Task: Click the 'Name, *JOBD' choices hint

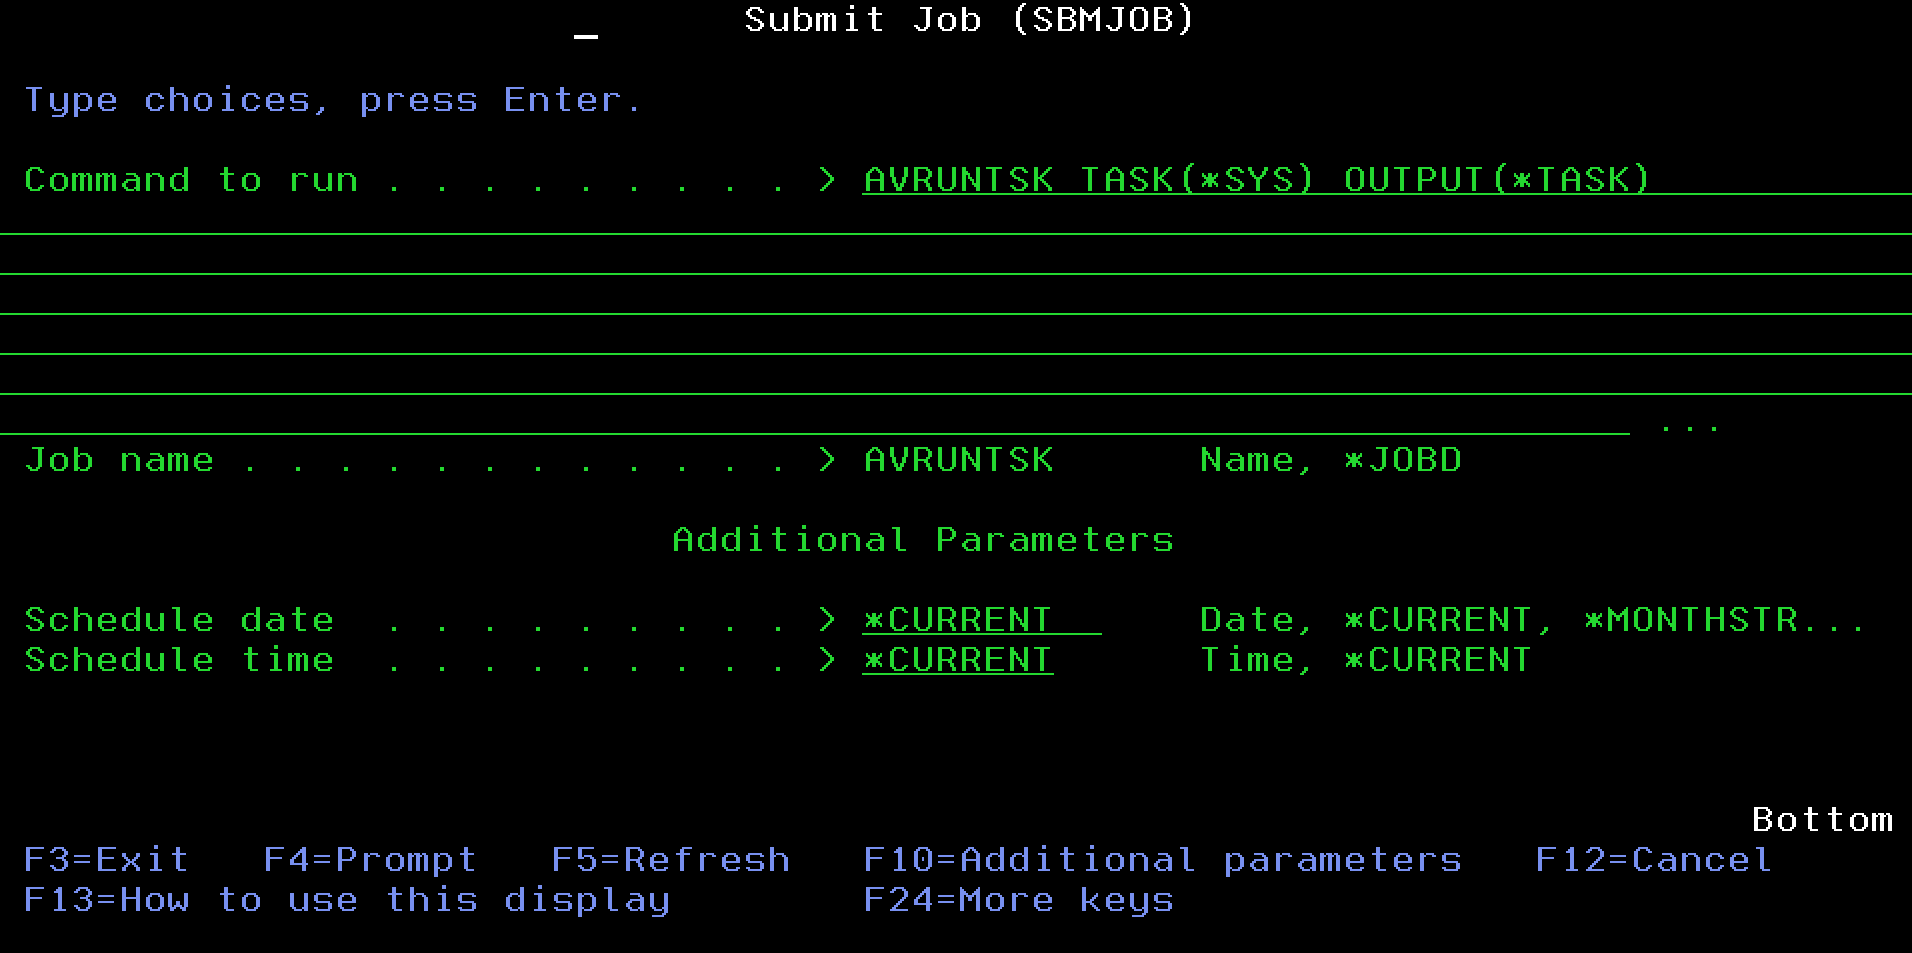Action: click(1330, 460)
